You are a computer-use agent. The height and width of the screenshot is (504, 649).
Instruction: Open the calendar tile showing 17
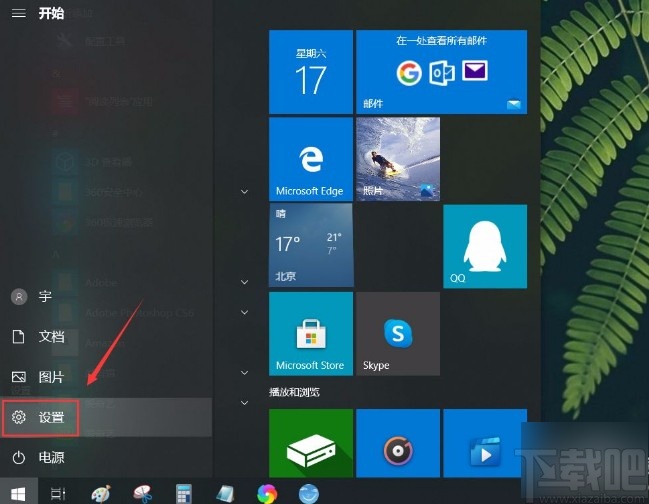pyautogui.click(x=311, y=72)
